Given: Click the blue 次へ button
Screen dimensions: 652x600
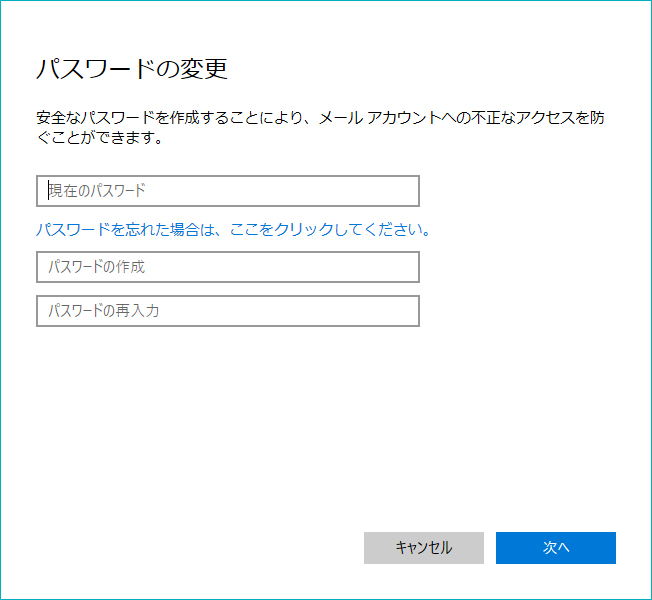Looking at the screenshot, I should click(x=555, y=547).
